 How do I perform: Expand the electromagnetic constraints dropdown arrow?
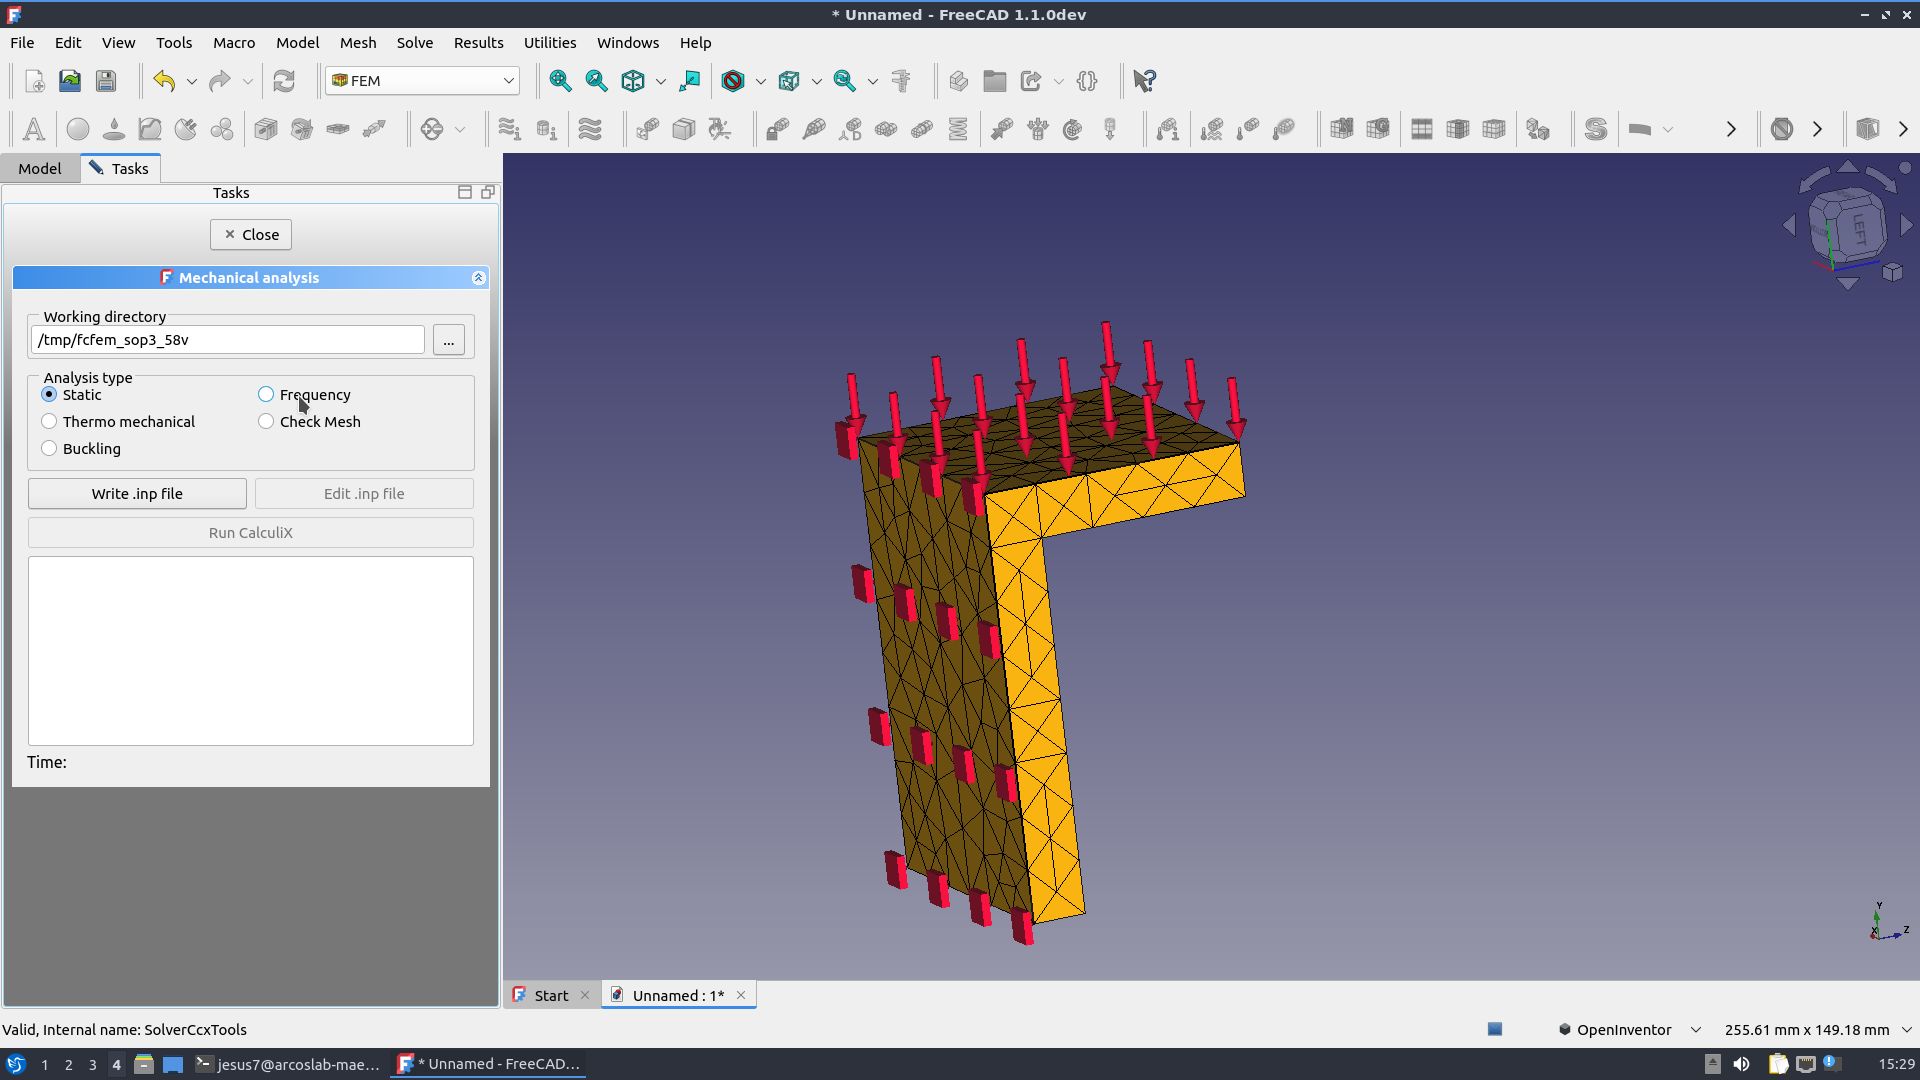pyautogui.click(x=460, y=129)
